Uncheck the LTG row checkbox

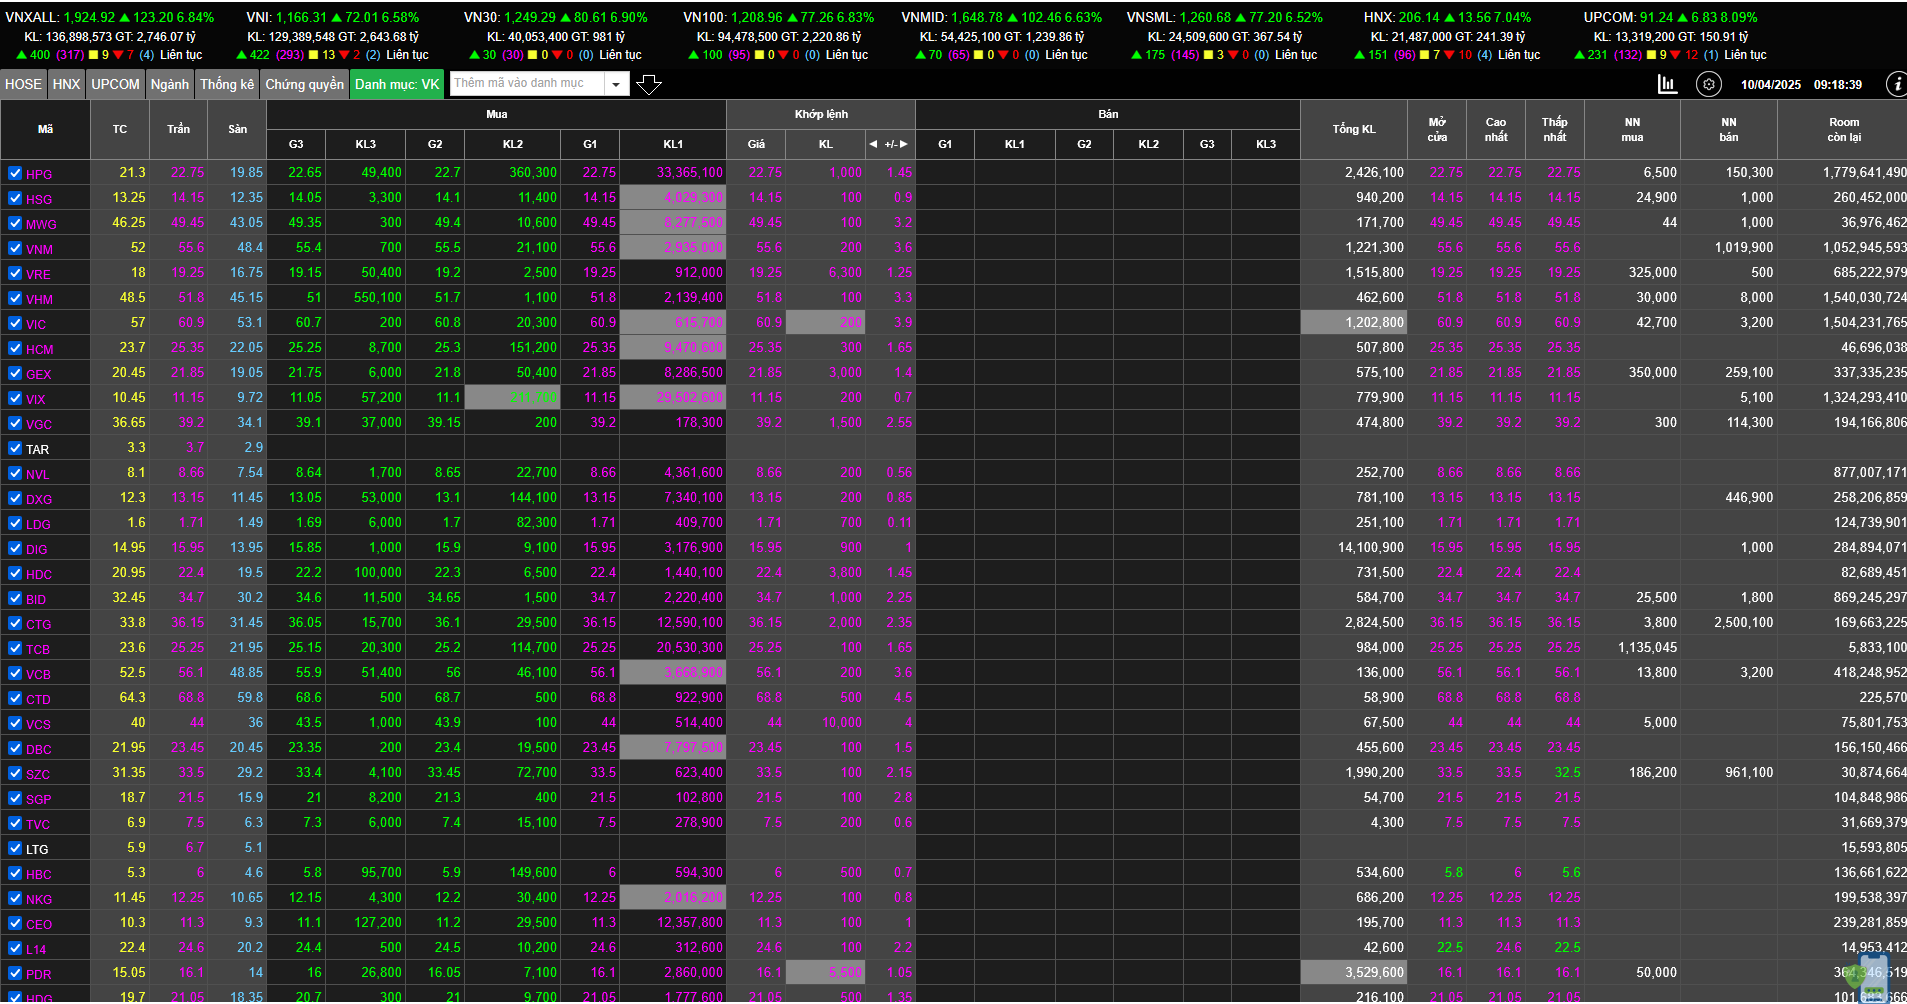click(15, 848)
